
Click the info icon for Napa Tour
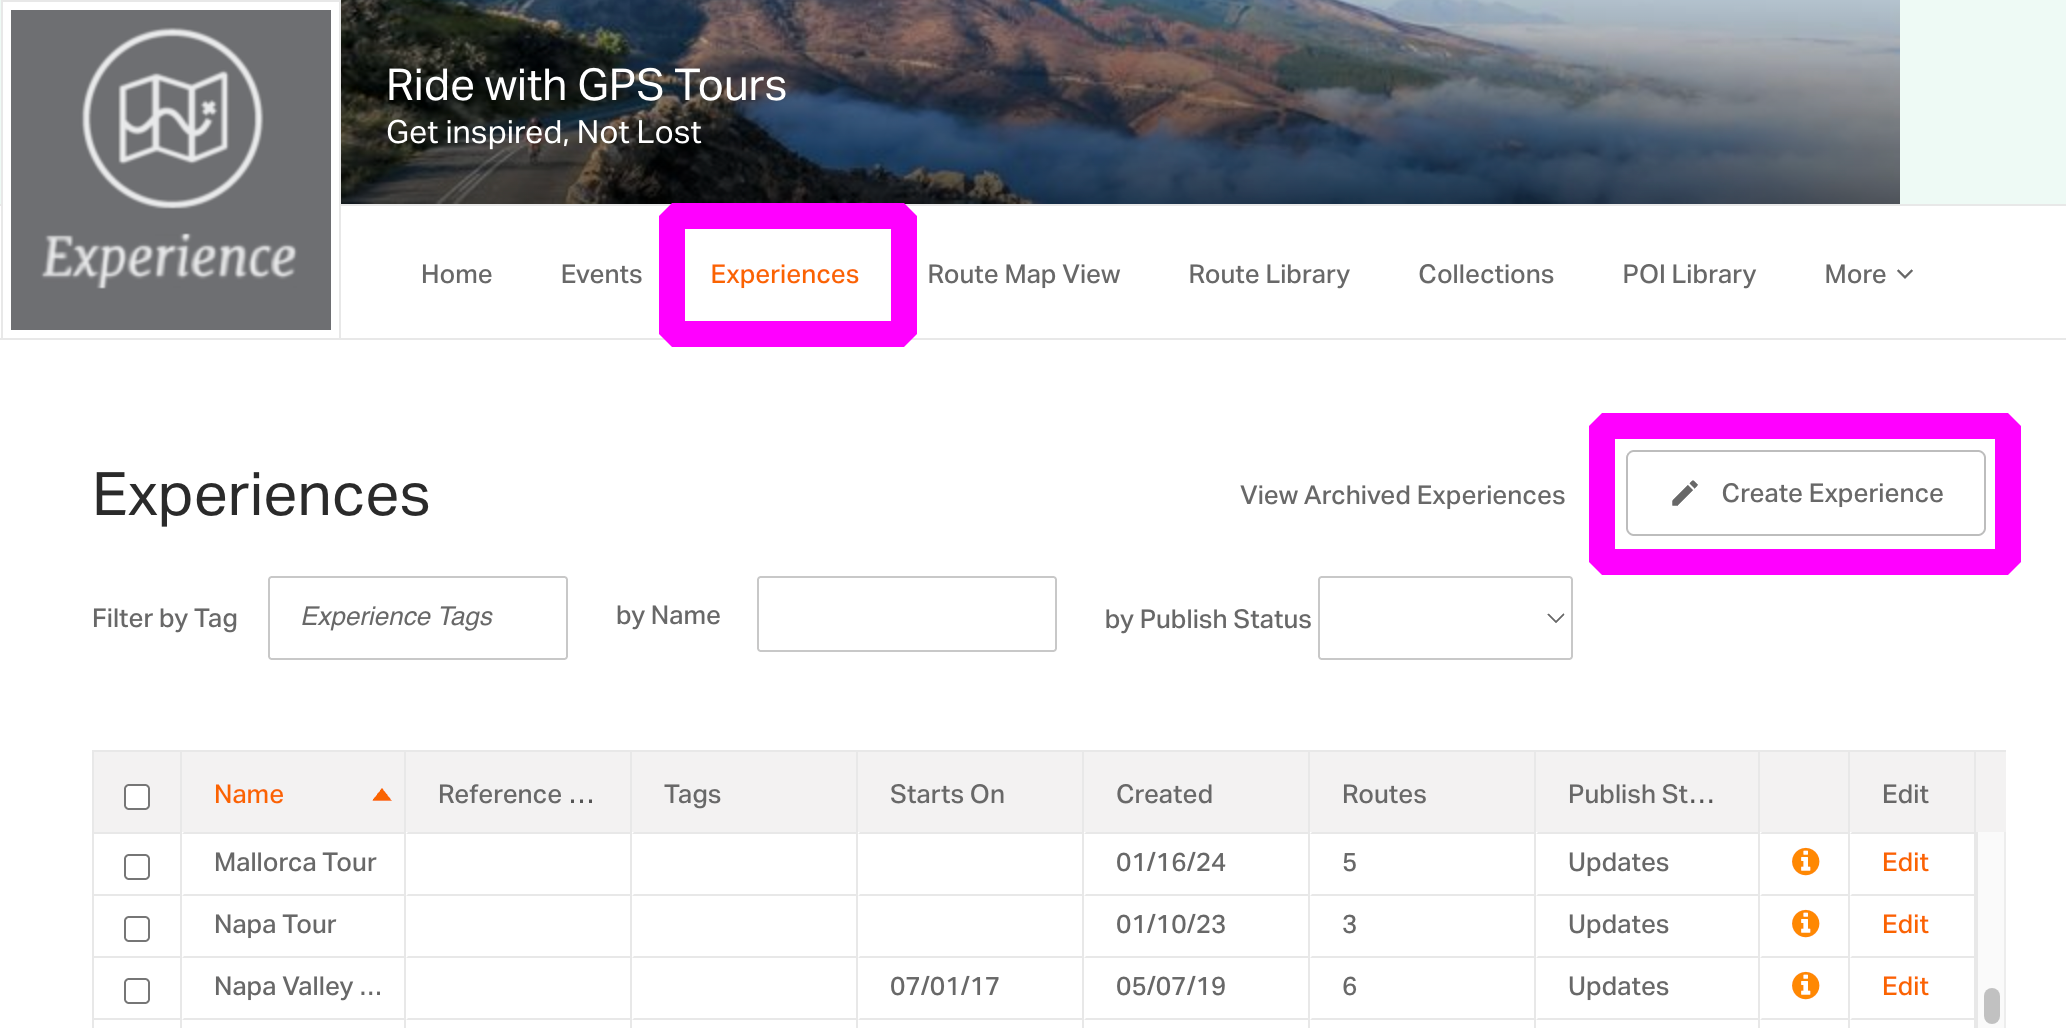(1805, 923)
